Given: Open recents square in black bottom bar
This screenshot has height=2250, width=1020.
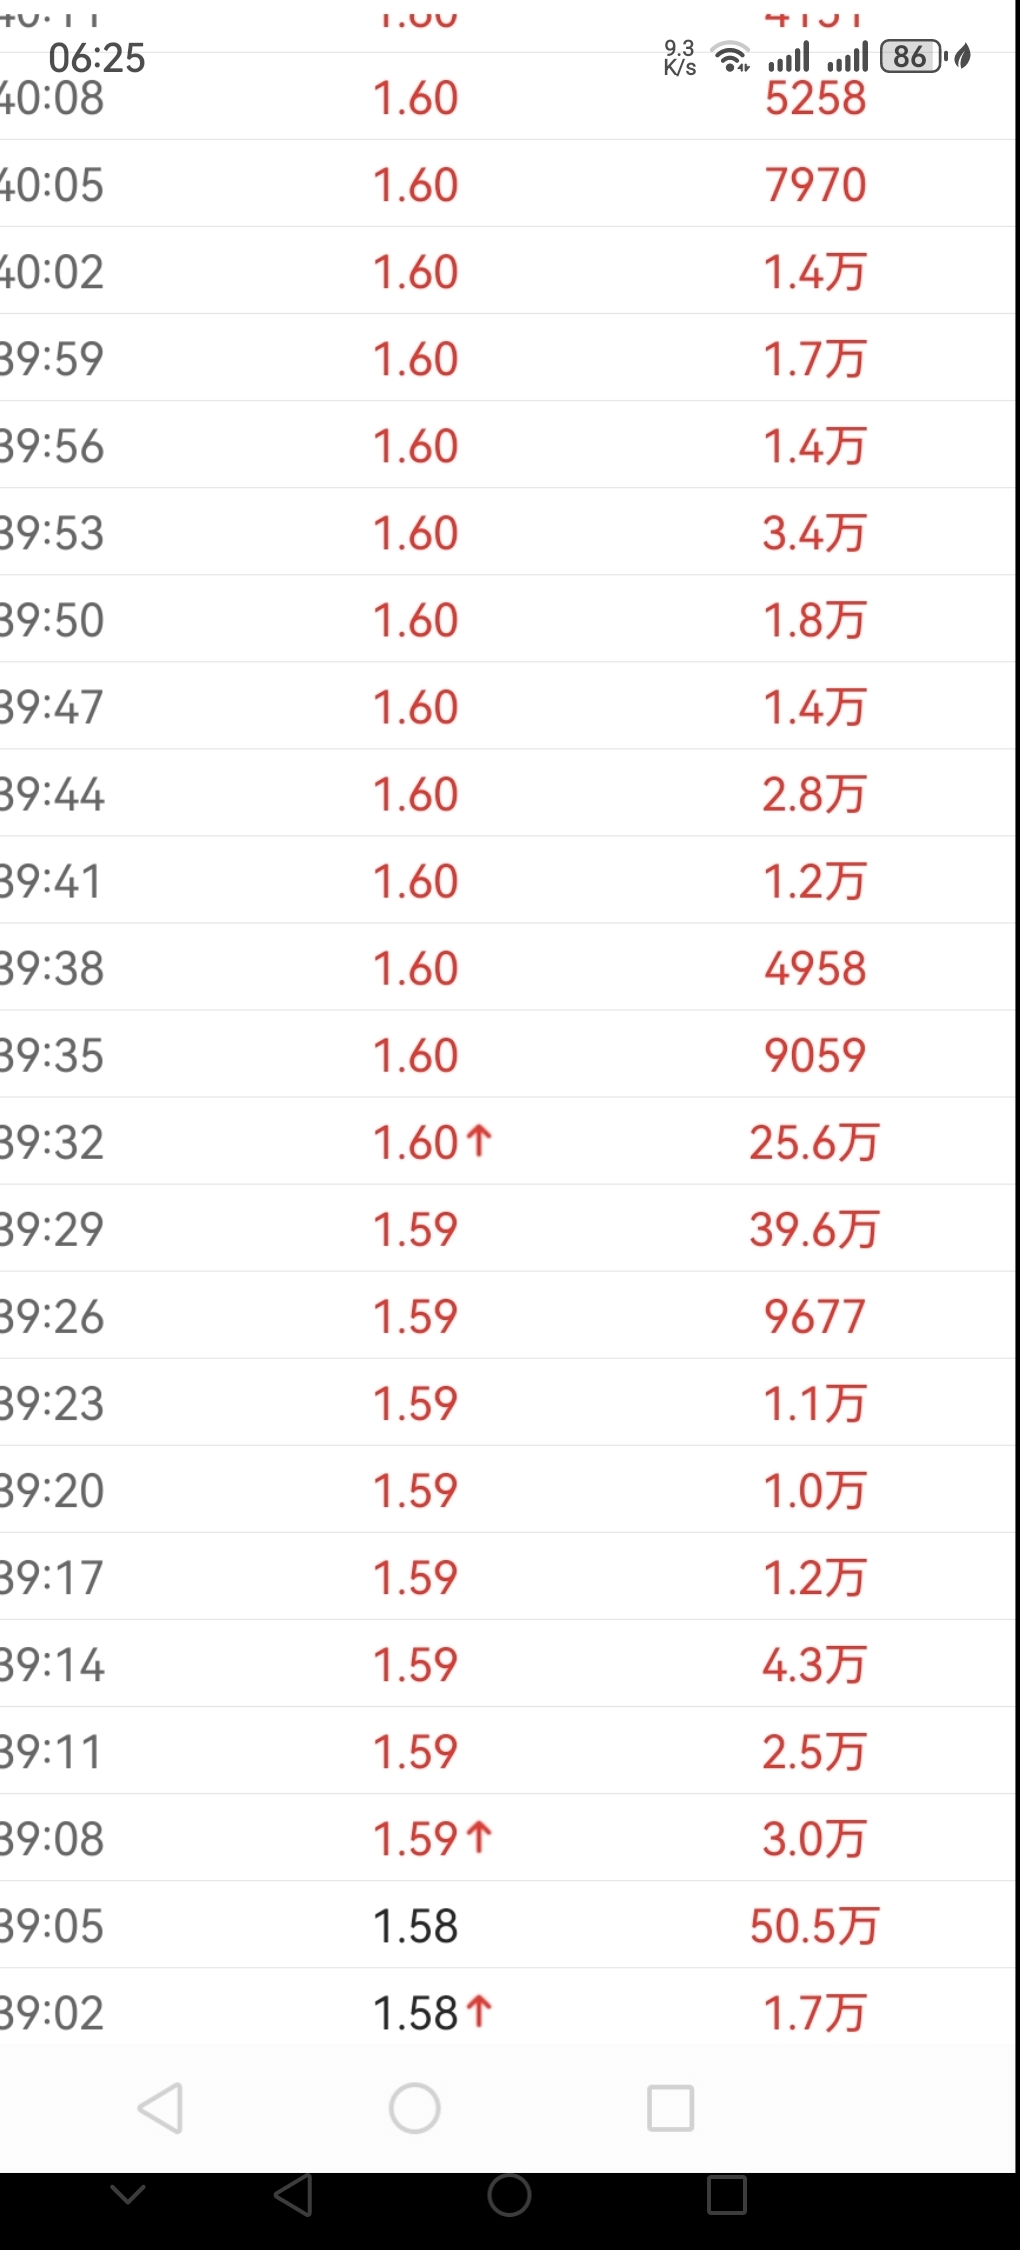Looking at the screenshot, I should 726,2196.
